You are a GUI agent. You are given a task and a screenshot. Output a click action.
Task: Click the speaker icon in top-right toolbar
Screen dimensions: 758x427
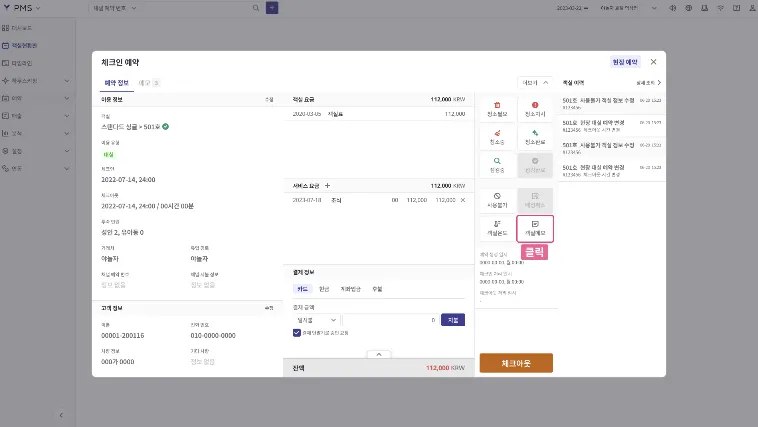tap(672, 8)
